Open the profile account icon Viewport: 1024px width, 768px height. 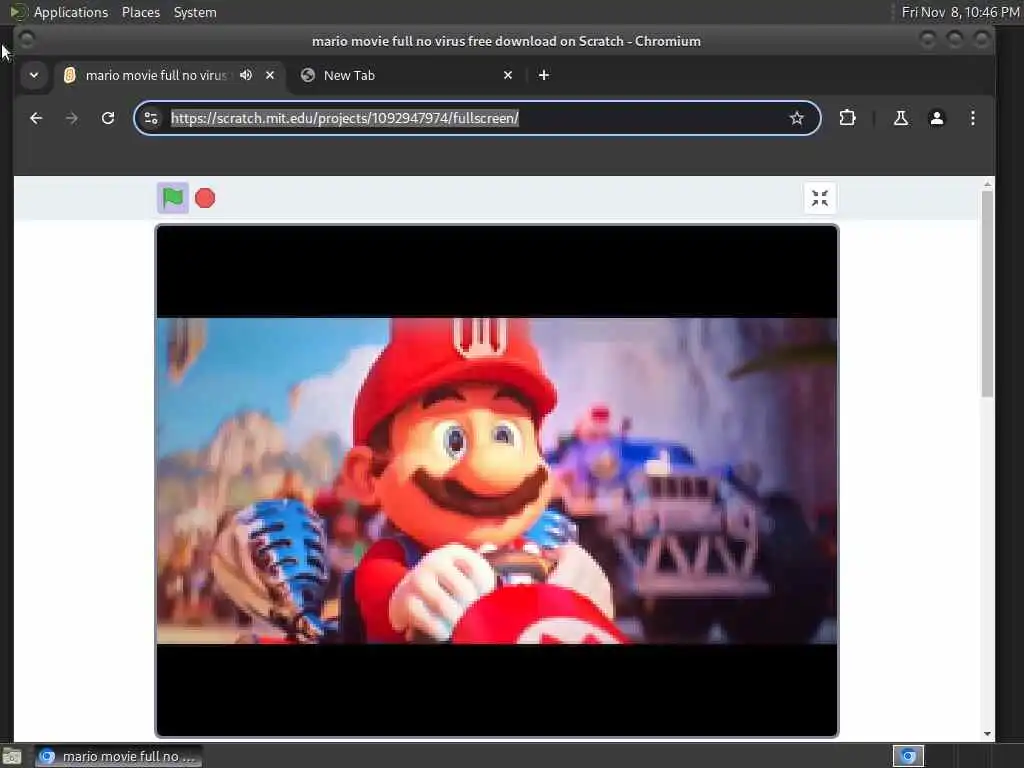936,118
